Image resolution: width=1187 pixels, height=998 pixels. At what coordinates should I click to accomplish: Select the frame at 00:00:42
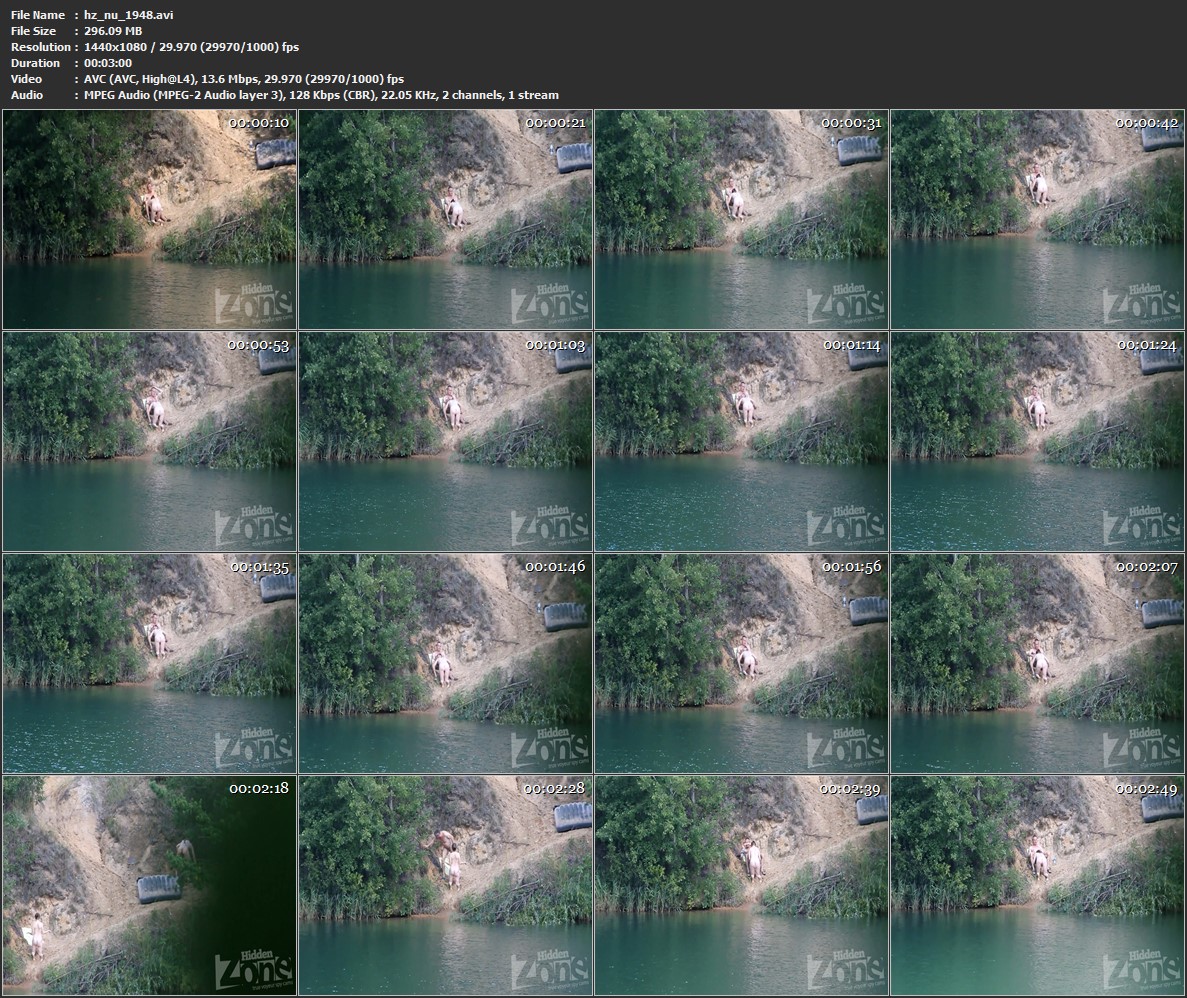click(x=1037, y=219)
